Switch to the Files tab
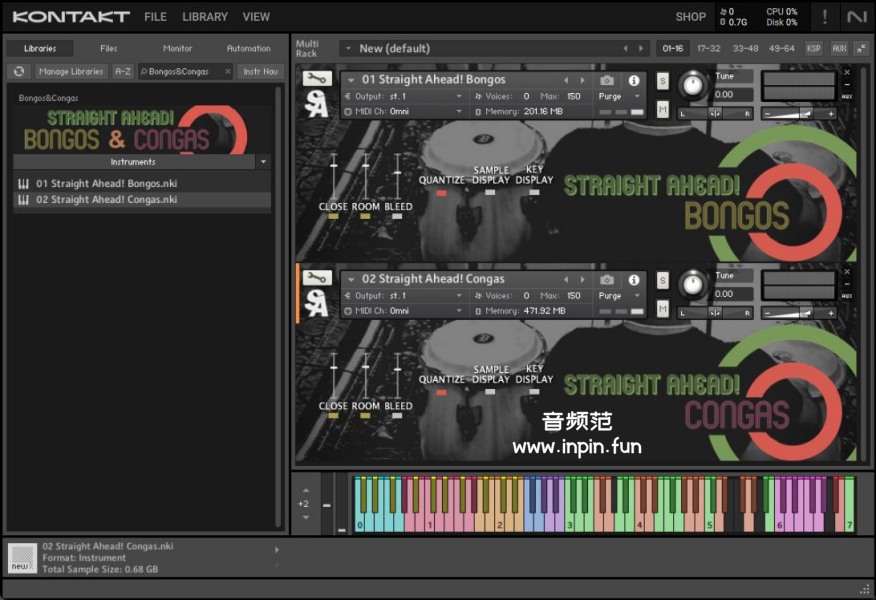Viewport: 876px width, 600px height. tap(108, 48)
